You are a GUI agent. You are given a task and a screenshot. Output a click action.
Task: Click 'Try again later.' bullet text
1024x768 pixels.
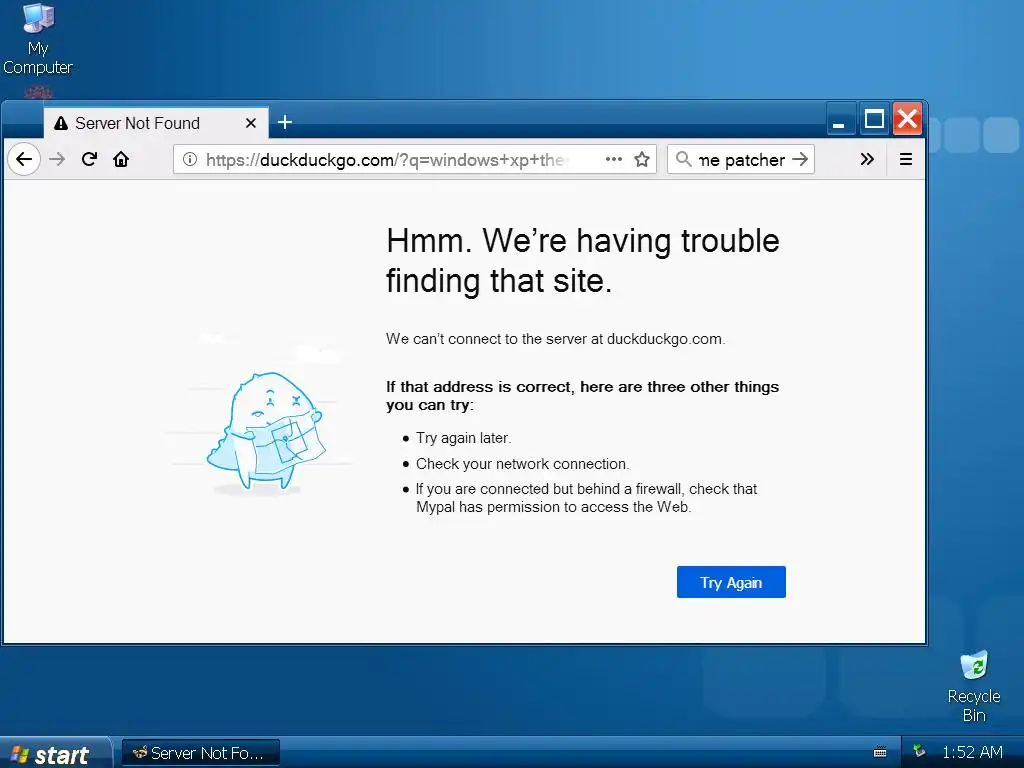[x=464, y=438]
